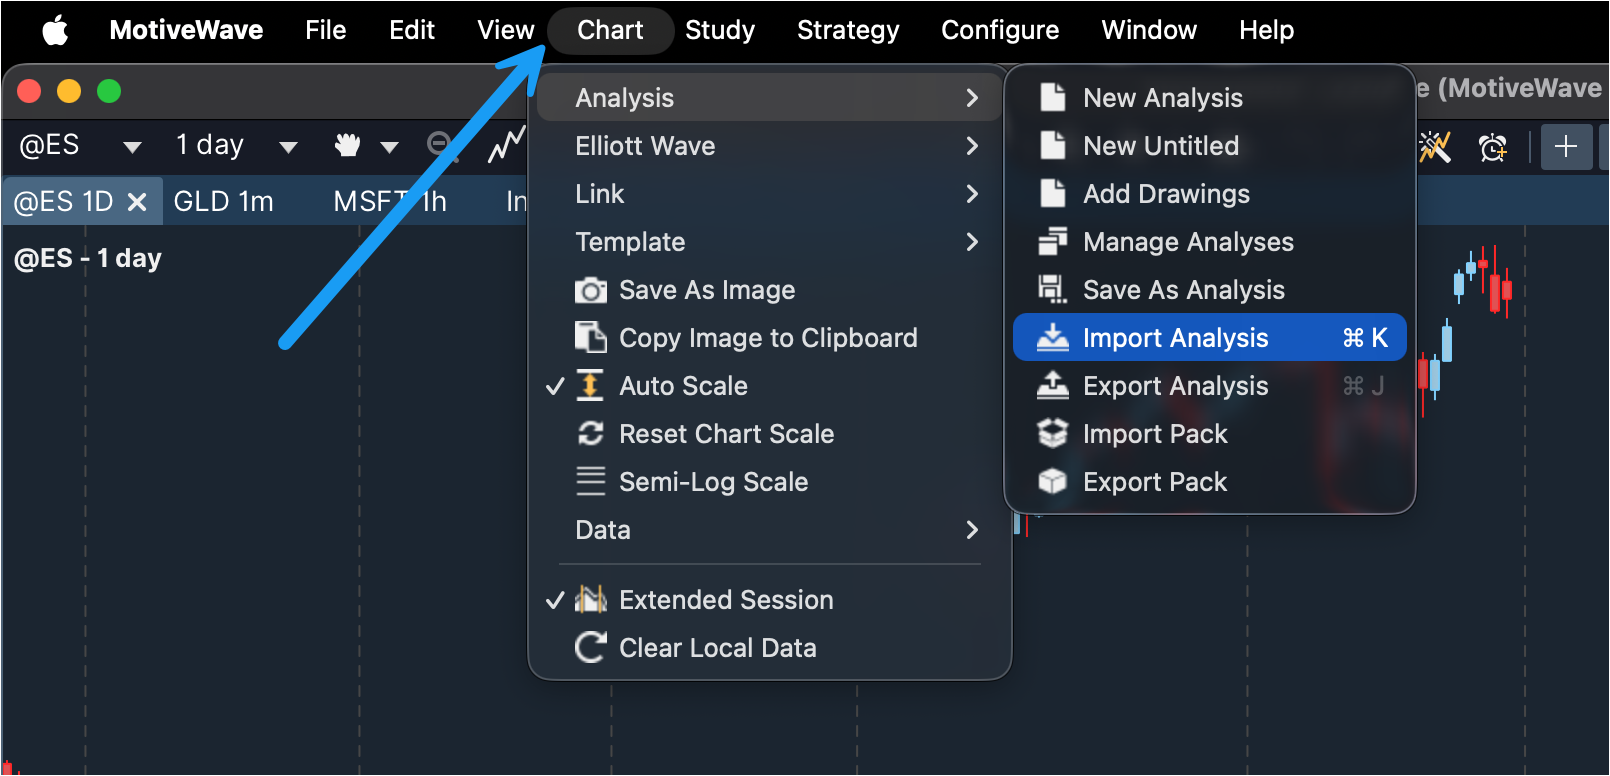Switch to the GLD 1m tab

coord(223,202)
